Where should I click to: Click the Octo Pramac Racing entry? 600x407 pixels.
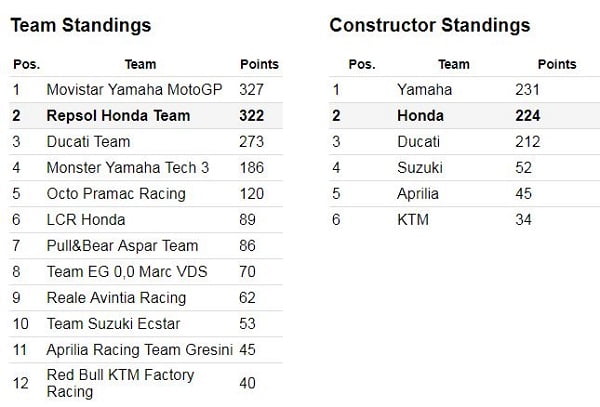[110, 194]
